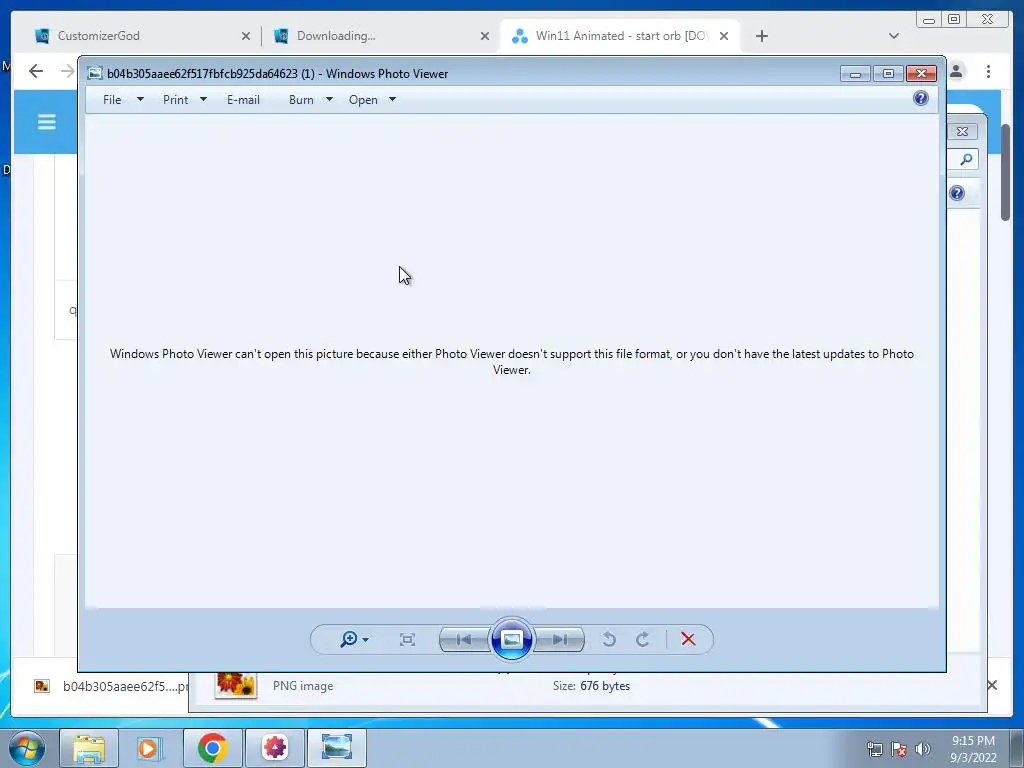This screenshot has height=768, width=1024.
Task: Open the Print menu
Action: coord(176,100)
